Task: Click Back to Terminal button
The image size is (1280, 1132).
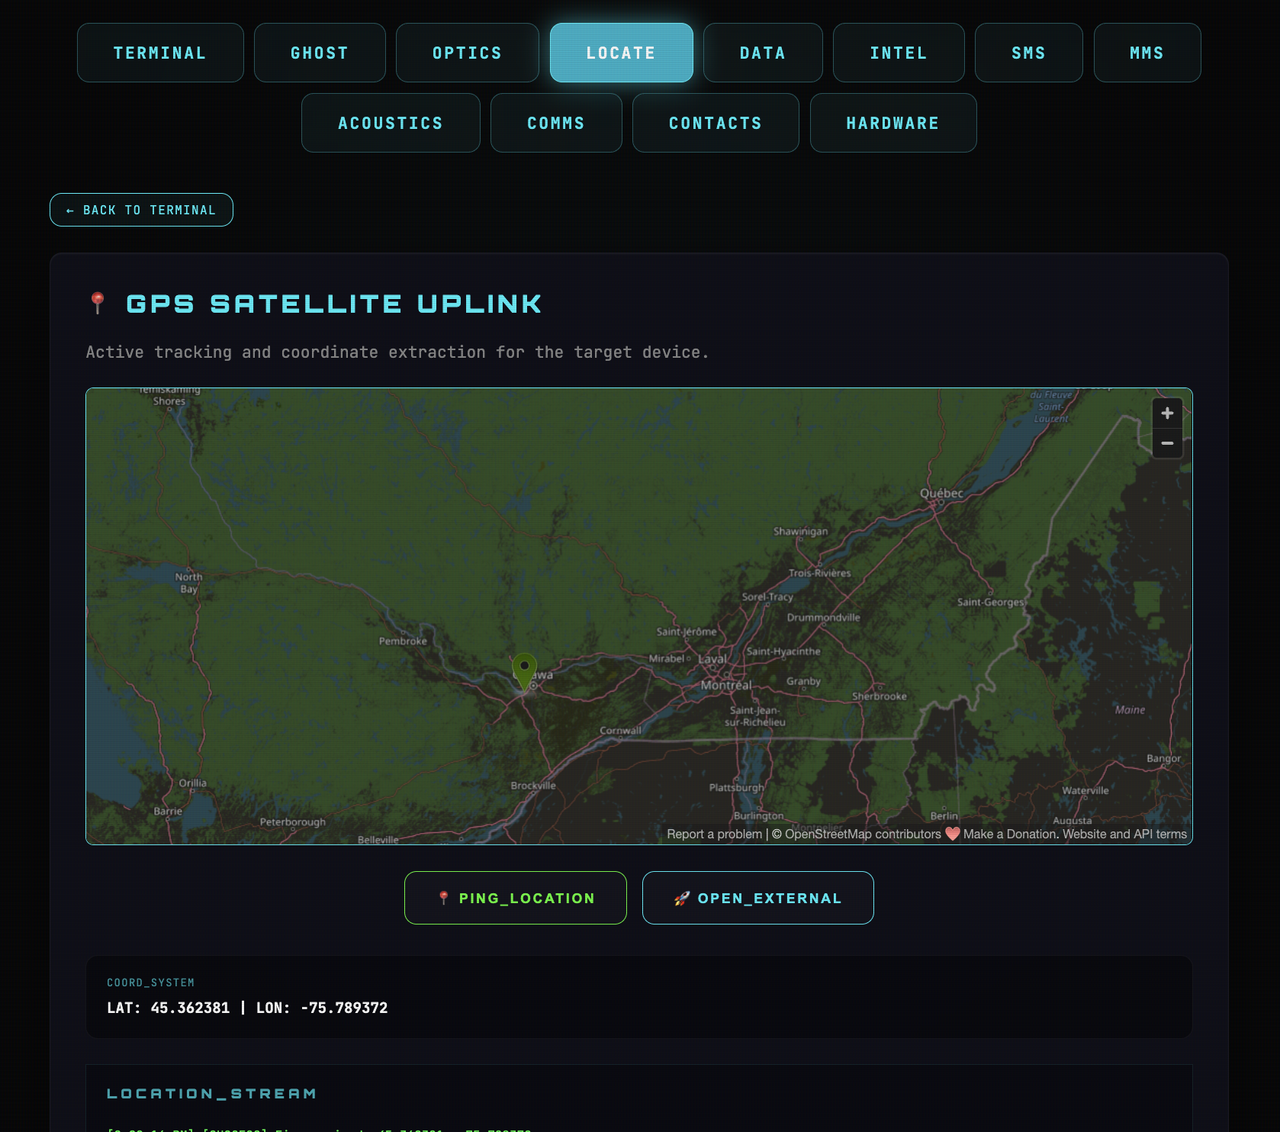Action: (x=141, y=210)
